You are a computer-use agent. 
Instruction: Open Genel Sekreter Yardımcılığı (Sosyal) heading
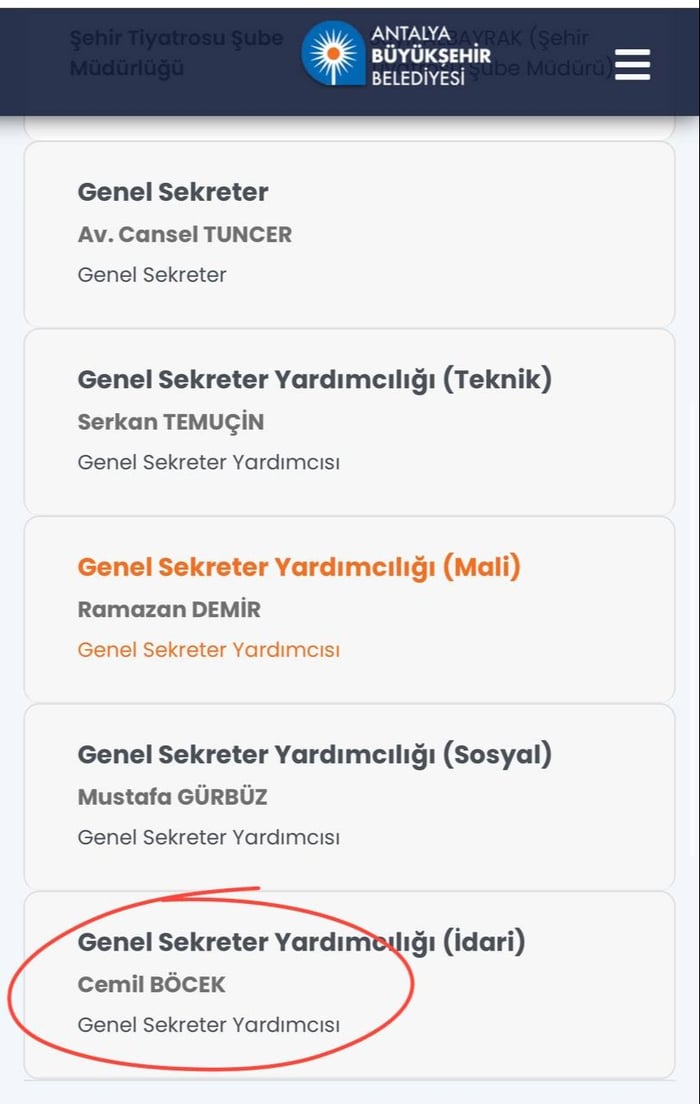pos(315,754)
